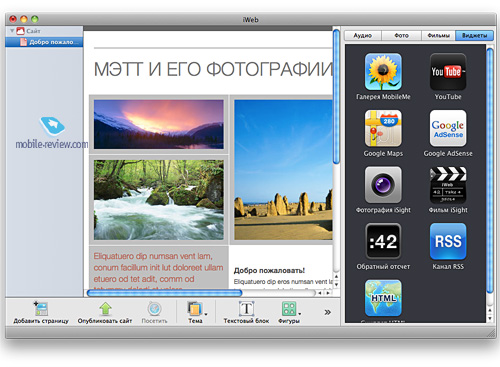Pick the Фильм iSight clapperboard widget
The image size is (500, 367).
[x=448, y=185]
